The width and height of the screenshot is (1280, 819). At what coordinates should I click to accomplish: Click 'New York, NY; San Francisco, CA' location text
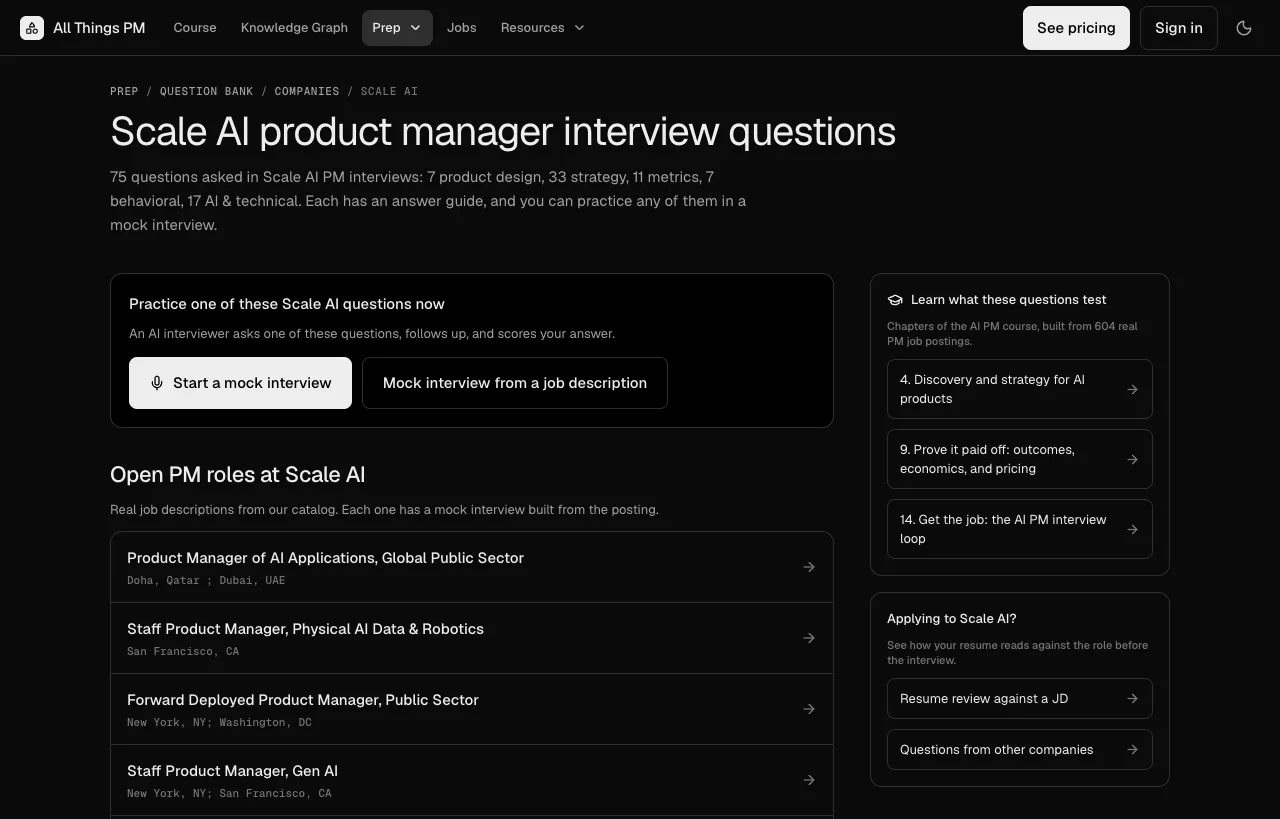(x=229, y=793)
